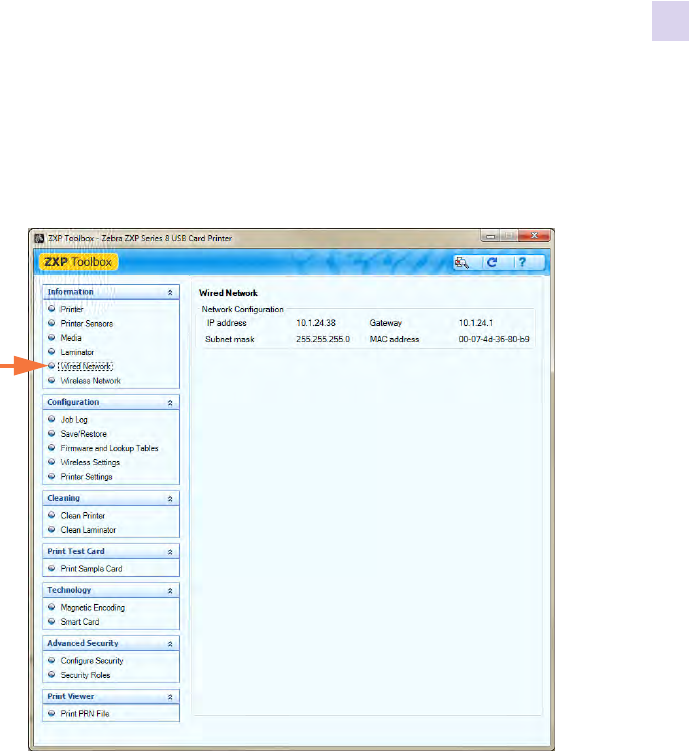Select Clean Laminator

click(x=88, y=530)
